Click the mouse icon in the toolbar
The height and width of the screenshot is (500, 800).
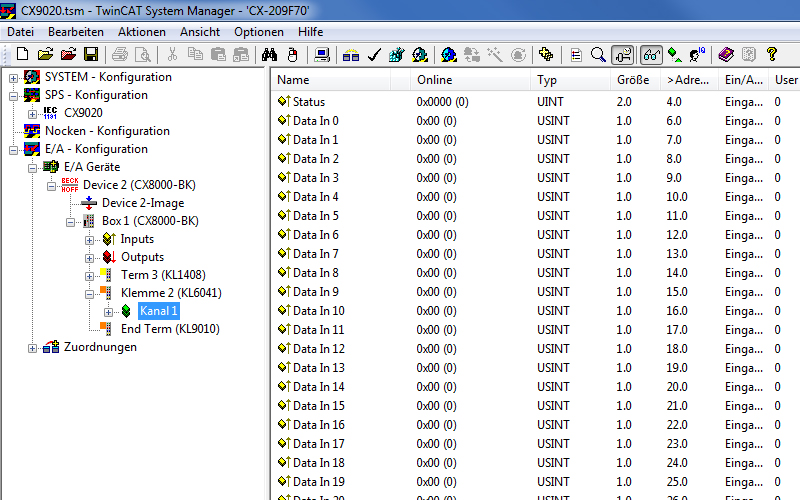[x=292, y=54]
